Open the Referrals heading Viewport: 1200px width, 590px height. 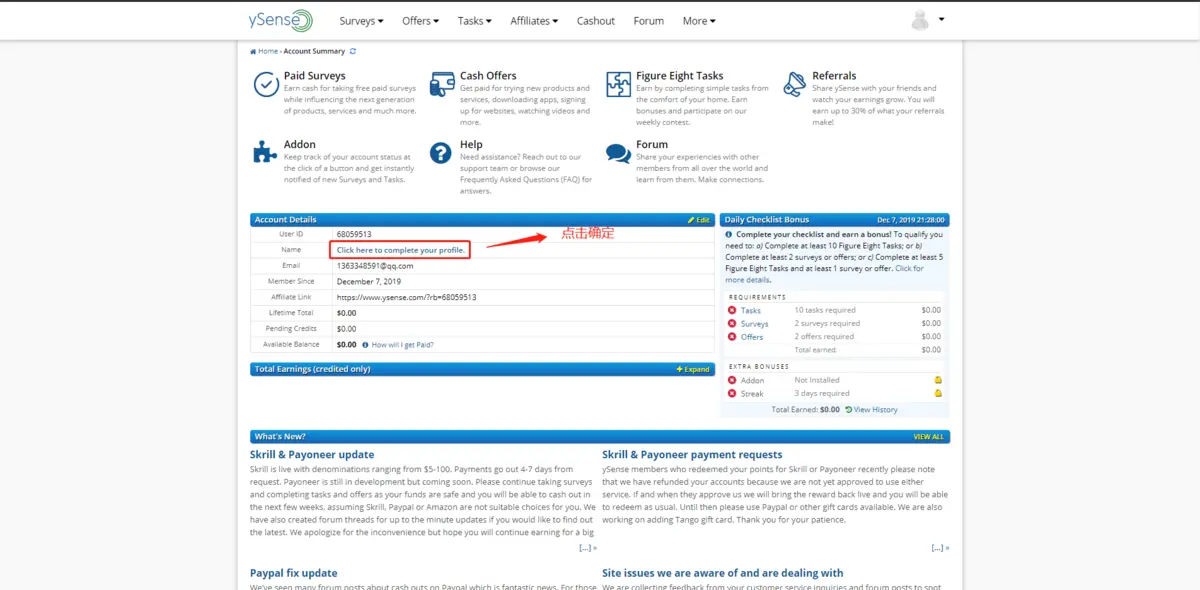[834, 76]
